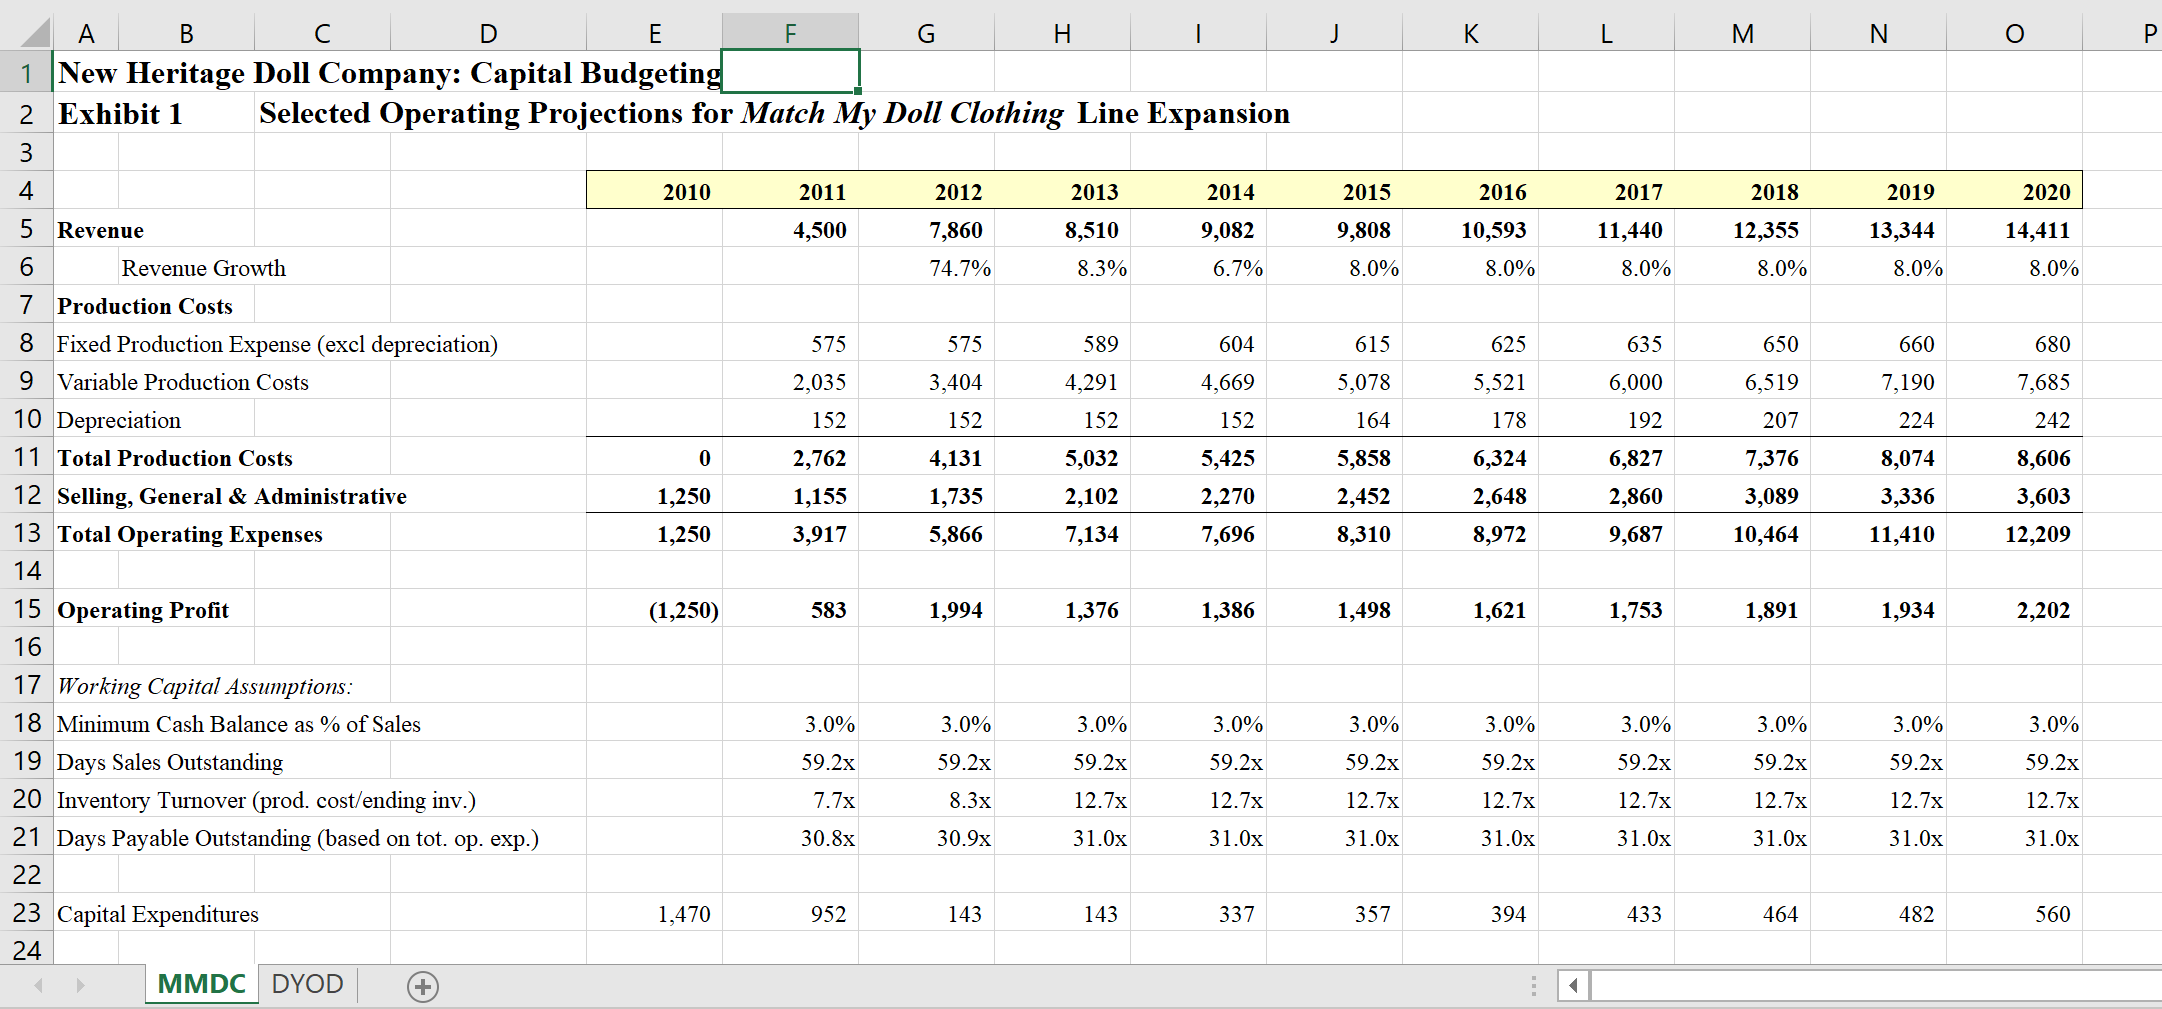Select column header F
Viewport: 2162px width, 1009px height.
[790, 33]
